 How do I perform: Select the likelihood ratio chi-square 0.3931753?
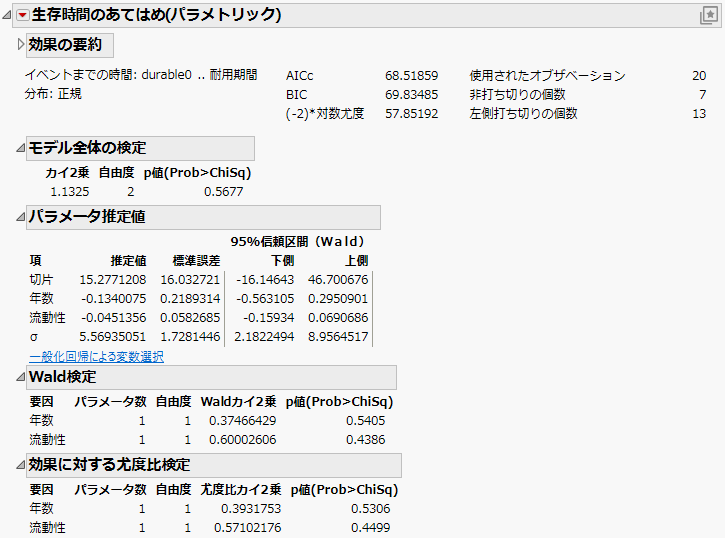tap(251, 508)
